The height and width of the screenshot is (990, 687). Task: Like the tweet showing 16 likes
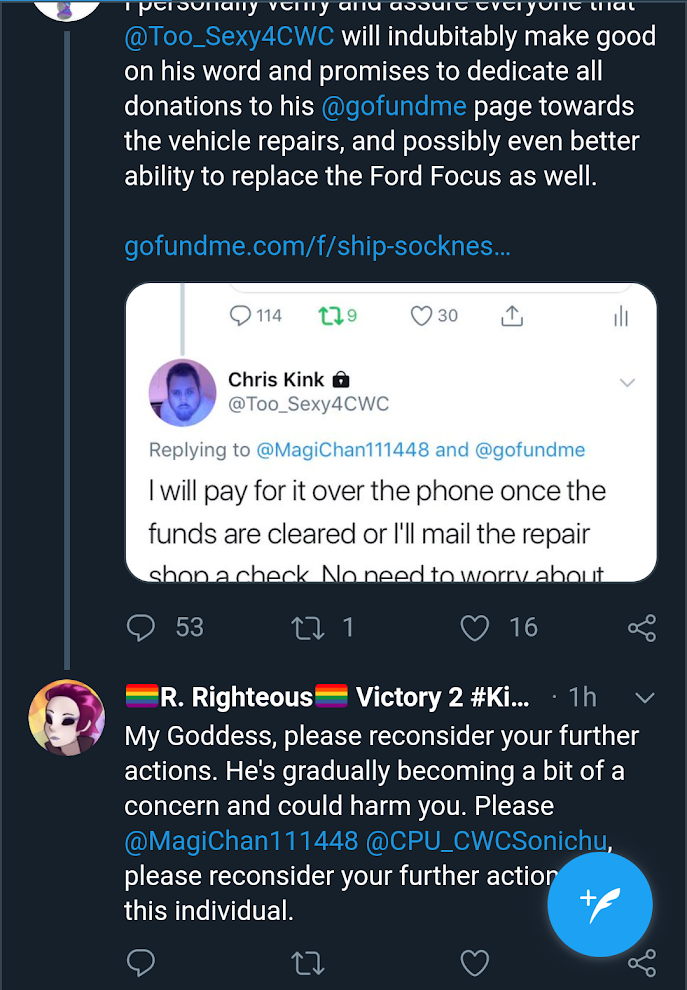click(x=474, y=628)
